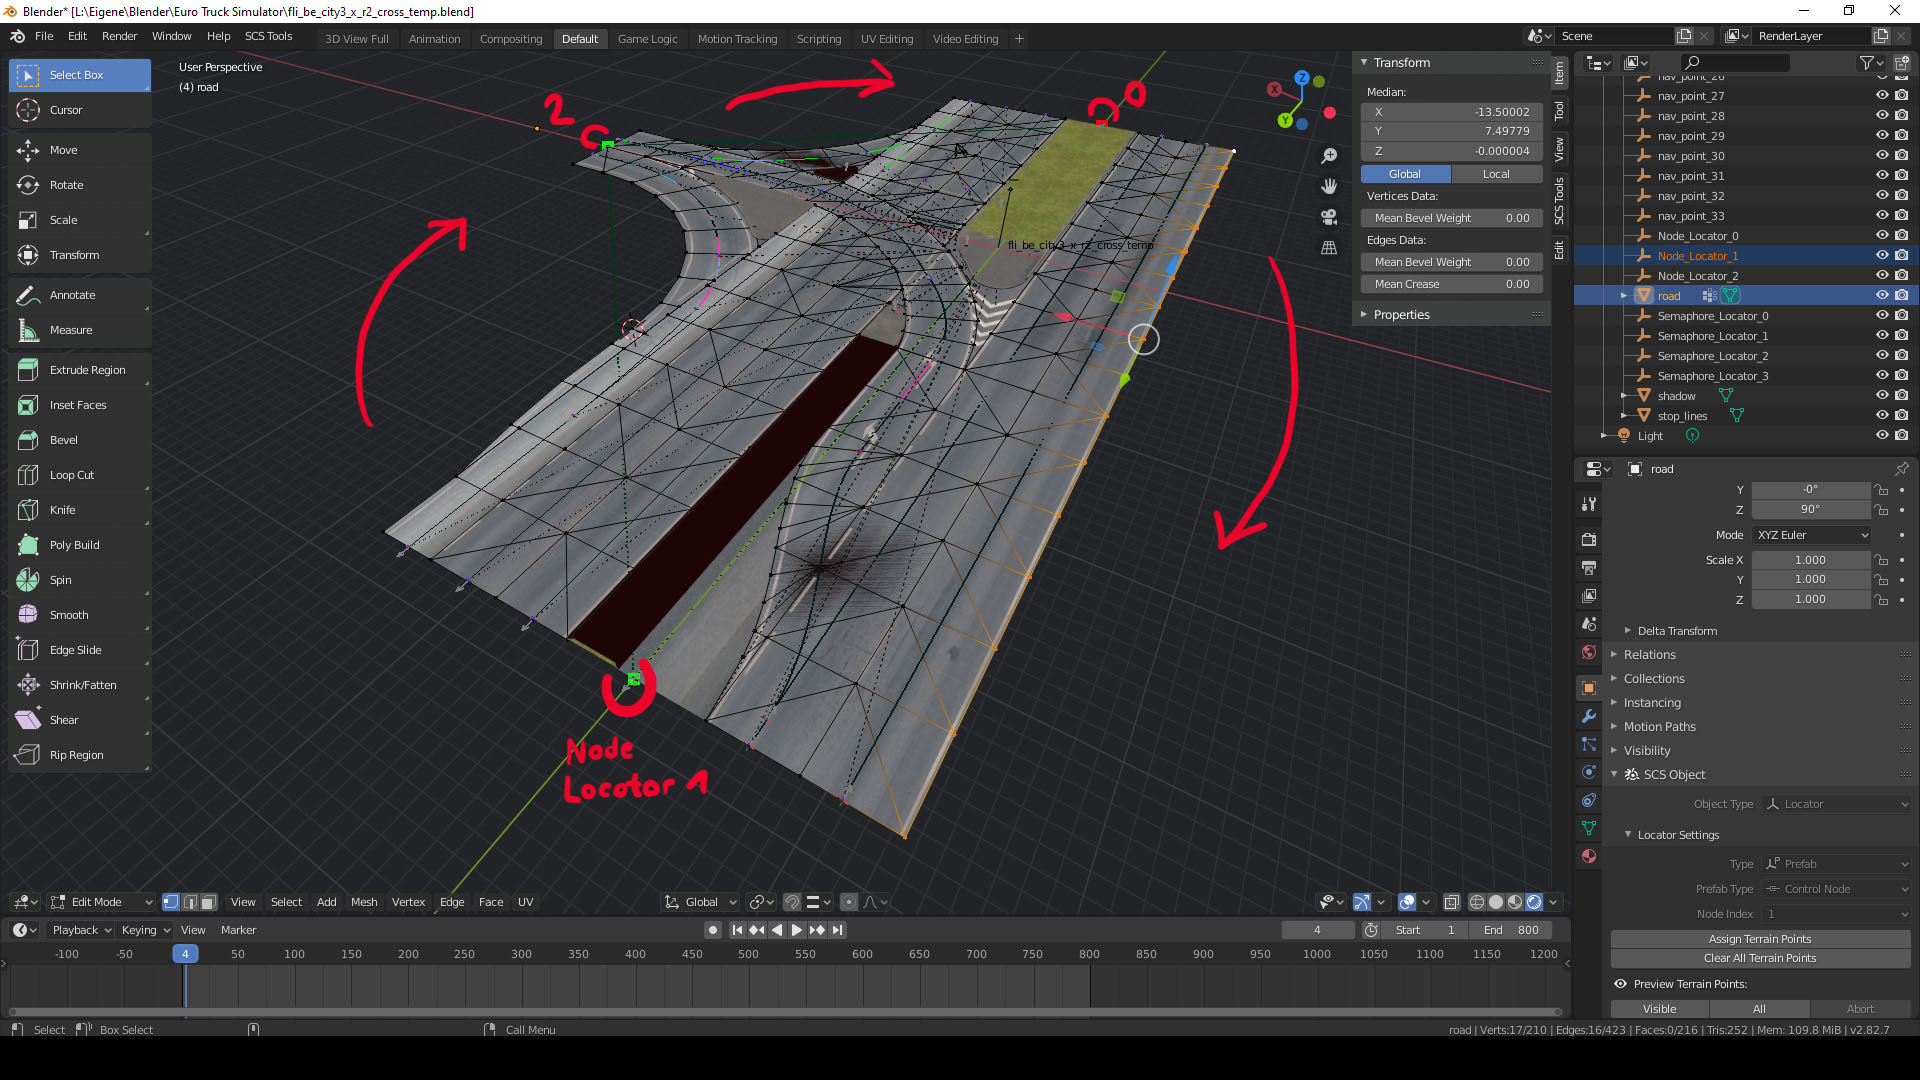Play the animation timeline
Screen dimensions: 1920x1080
797,930
